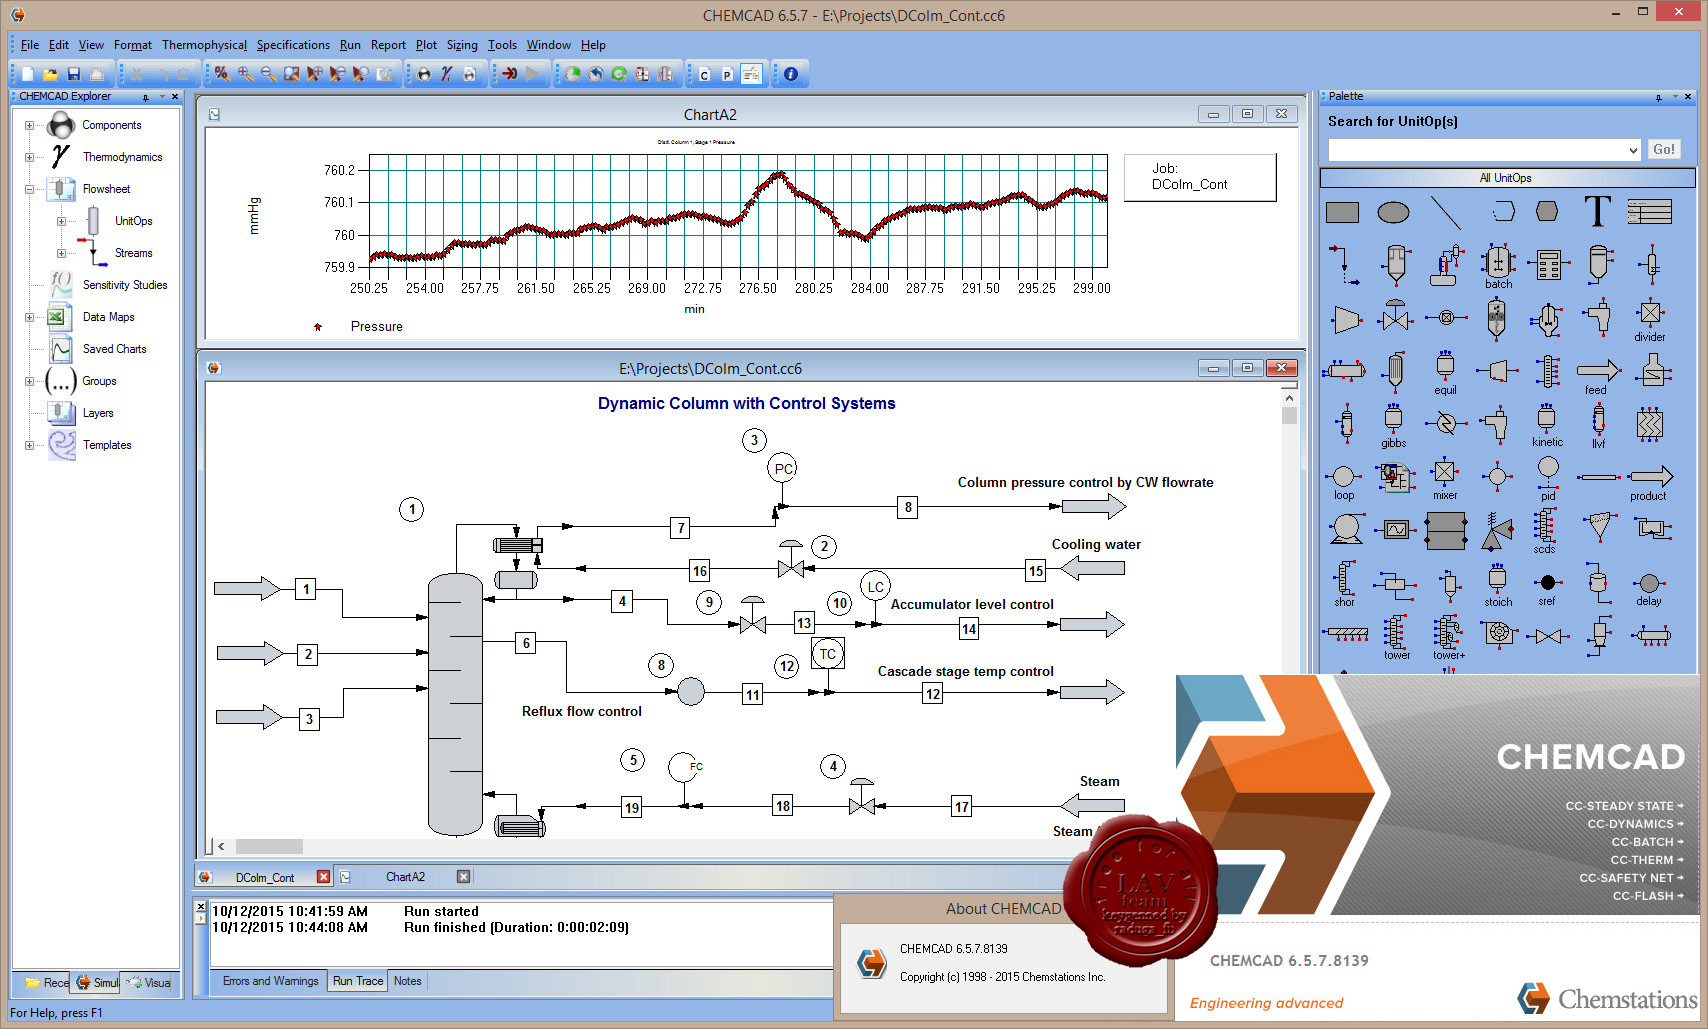Click the Go! search button
Viewport: 1708px width, 1029px height.
(x=1664, y=150)
